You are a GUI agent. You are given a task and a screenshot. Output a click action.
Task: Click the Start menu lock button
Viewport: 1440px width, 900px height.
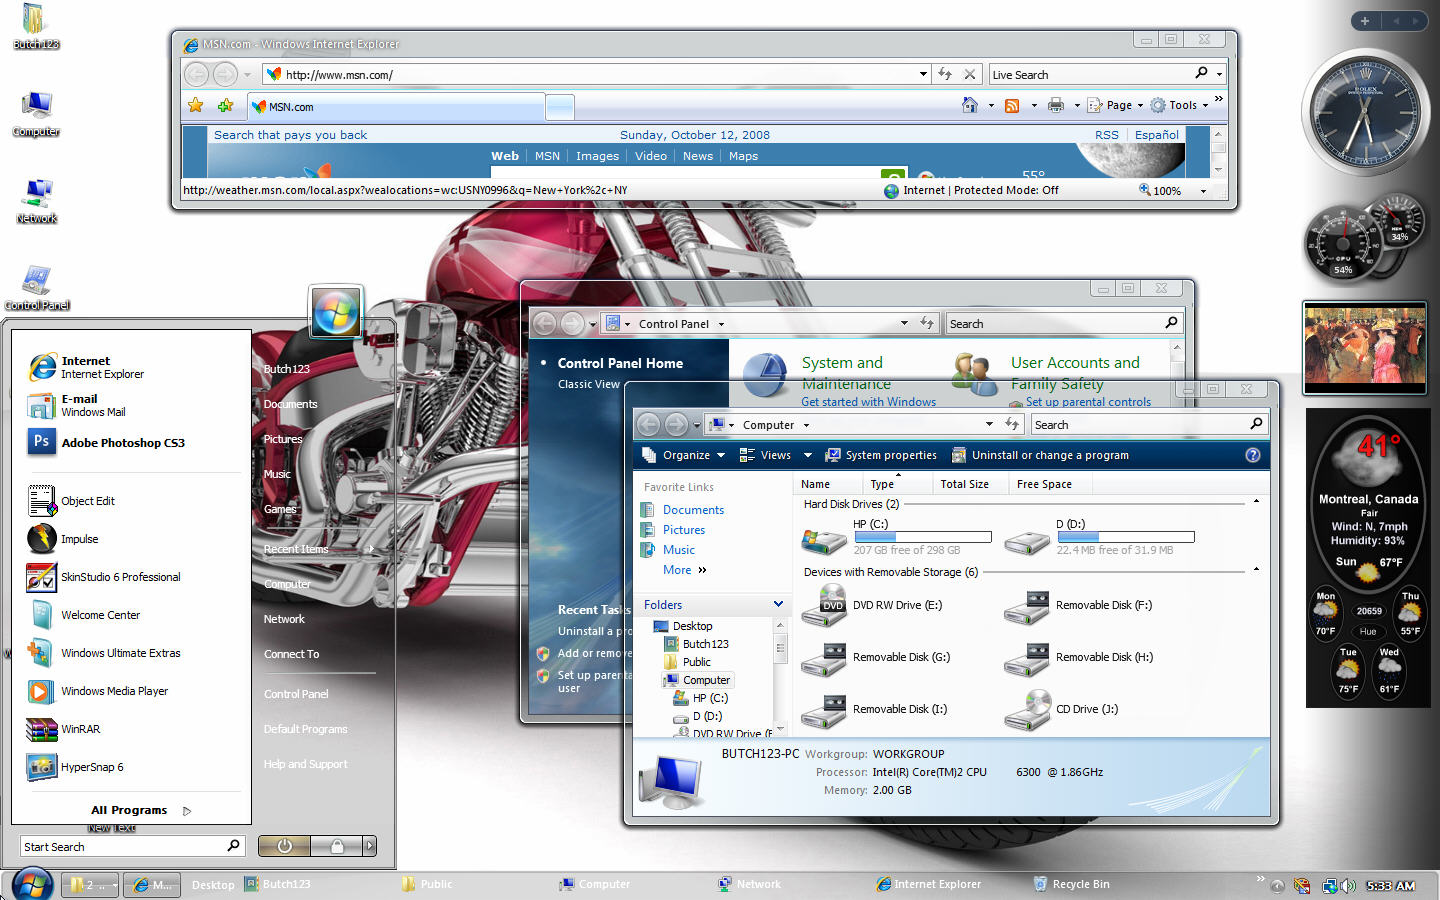[337, 846]
